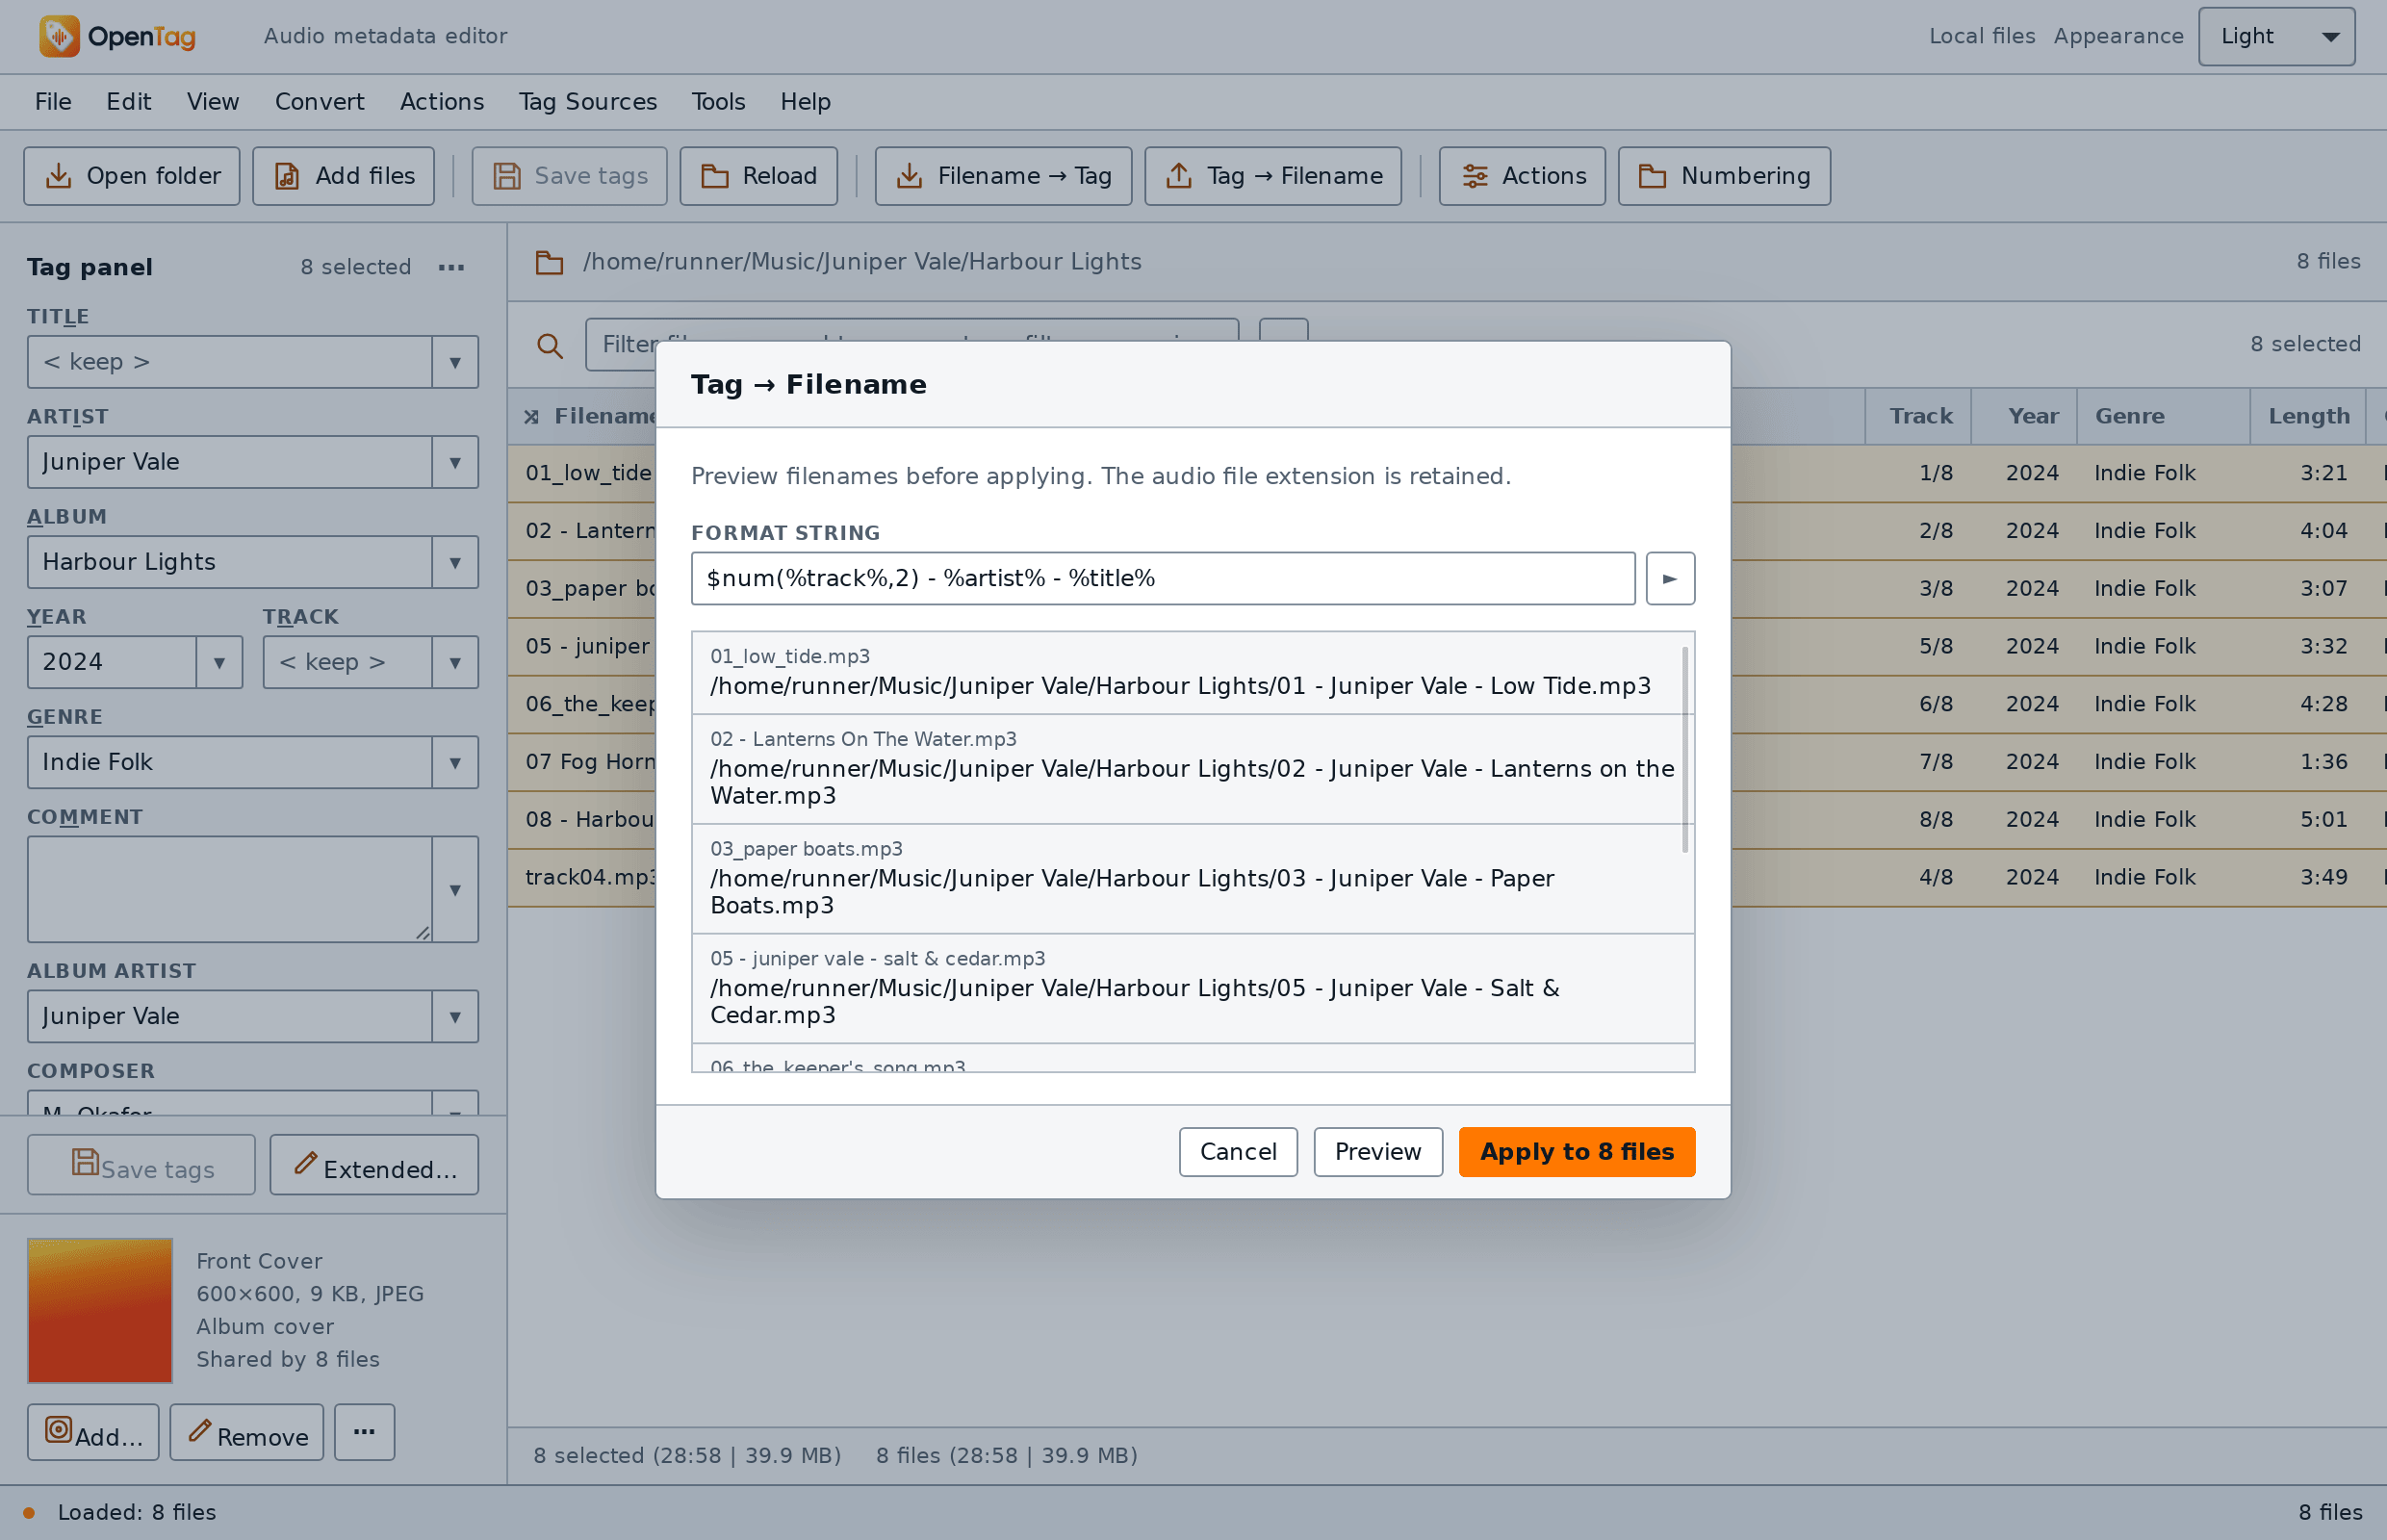Click the shuffle icon in Filename header

531,416
